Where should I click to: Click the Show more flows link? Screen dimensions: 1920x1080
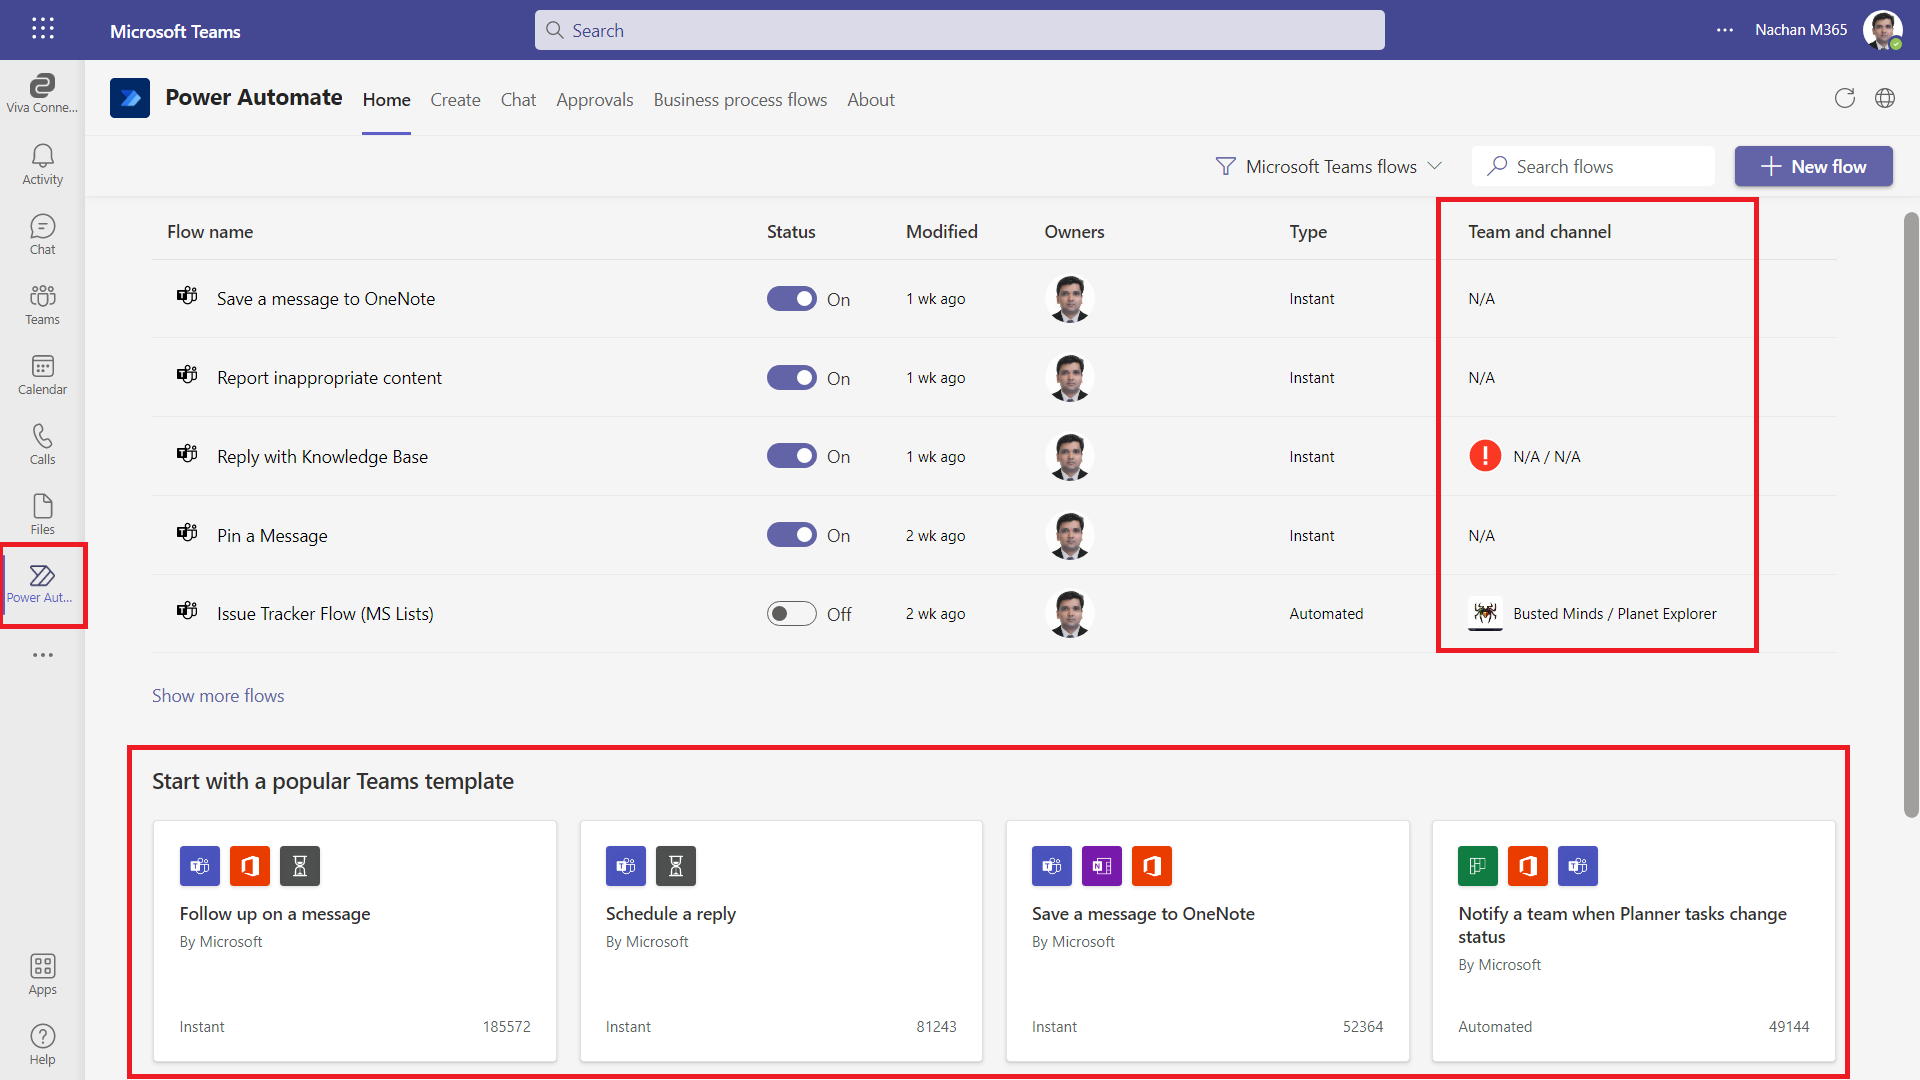pos(218,696)
